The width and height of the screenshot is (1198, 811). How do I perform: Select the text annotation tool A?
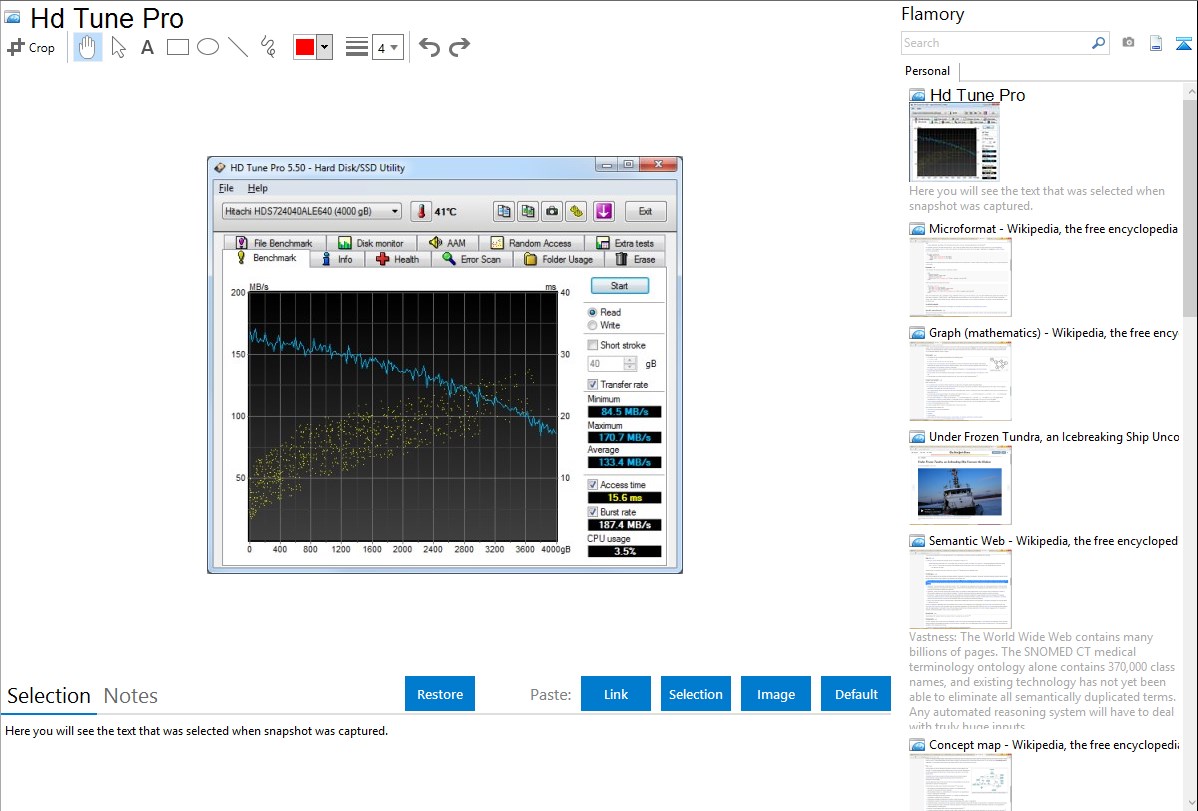[x=147, y=47]
